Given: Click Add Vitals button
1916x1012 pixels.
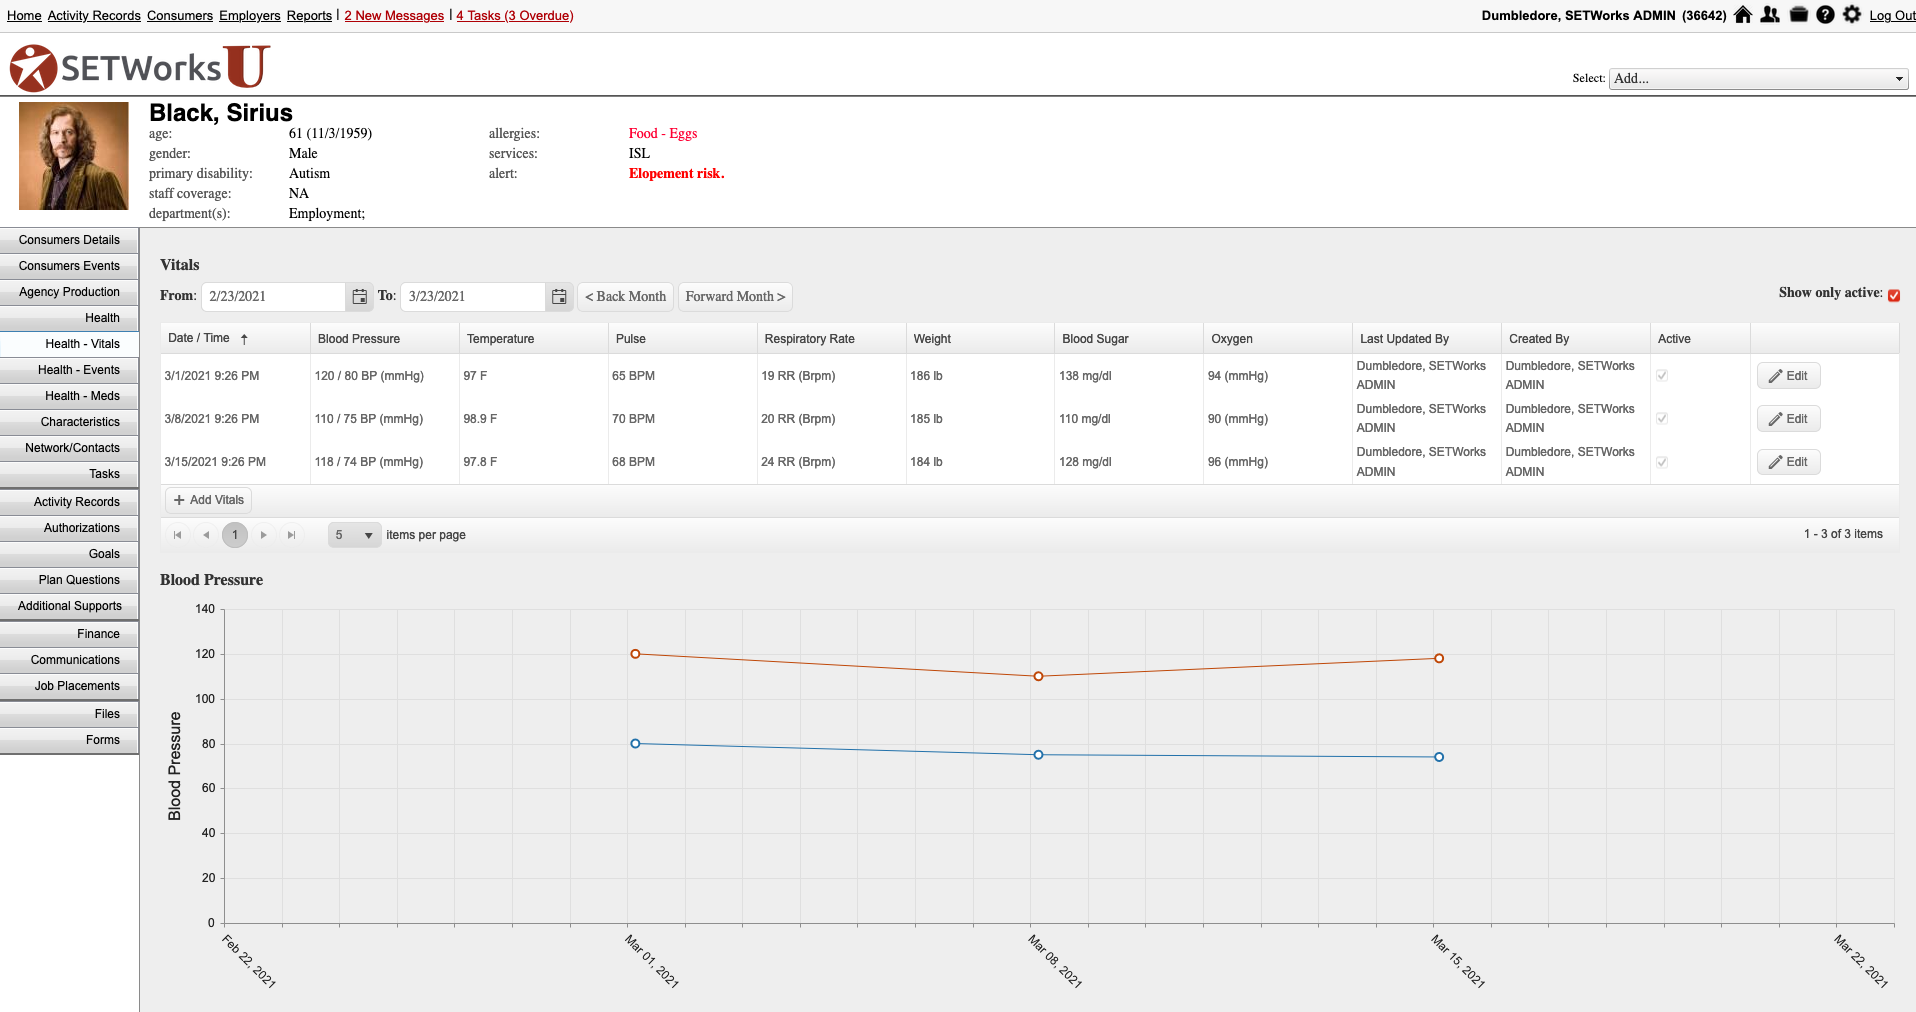Looking at the screenshot, I should click(208, 500).
